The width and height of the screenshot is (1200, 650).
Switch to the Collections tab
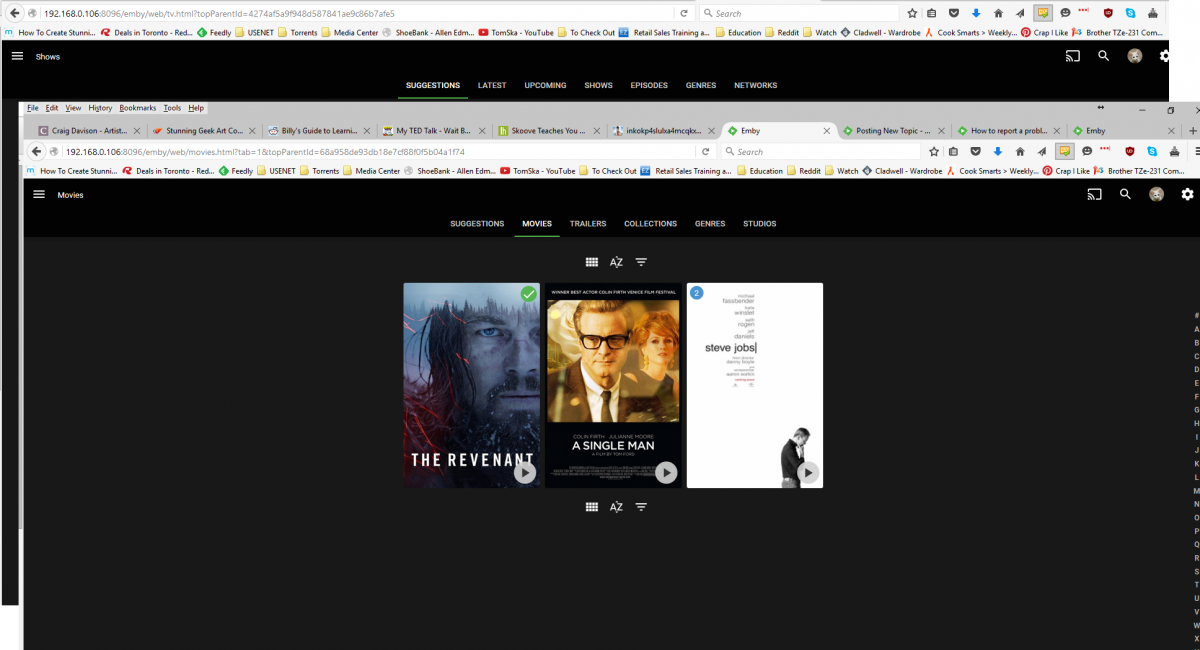point(650,224)
